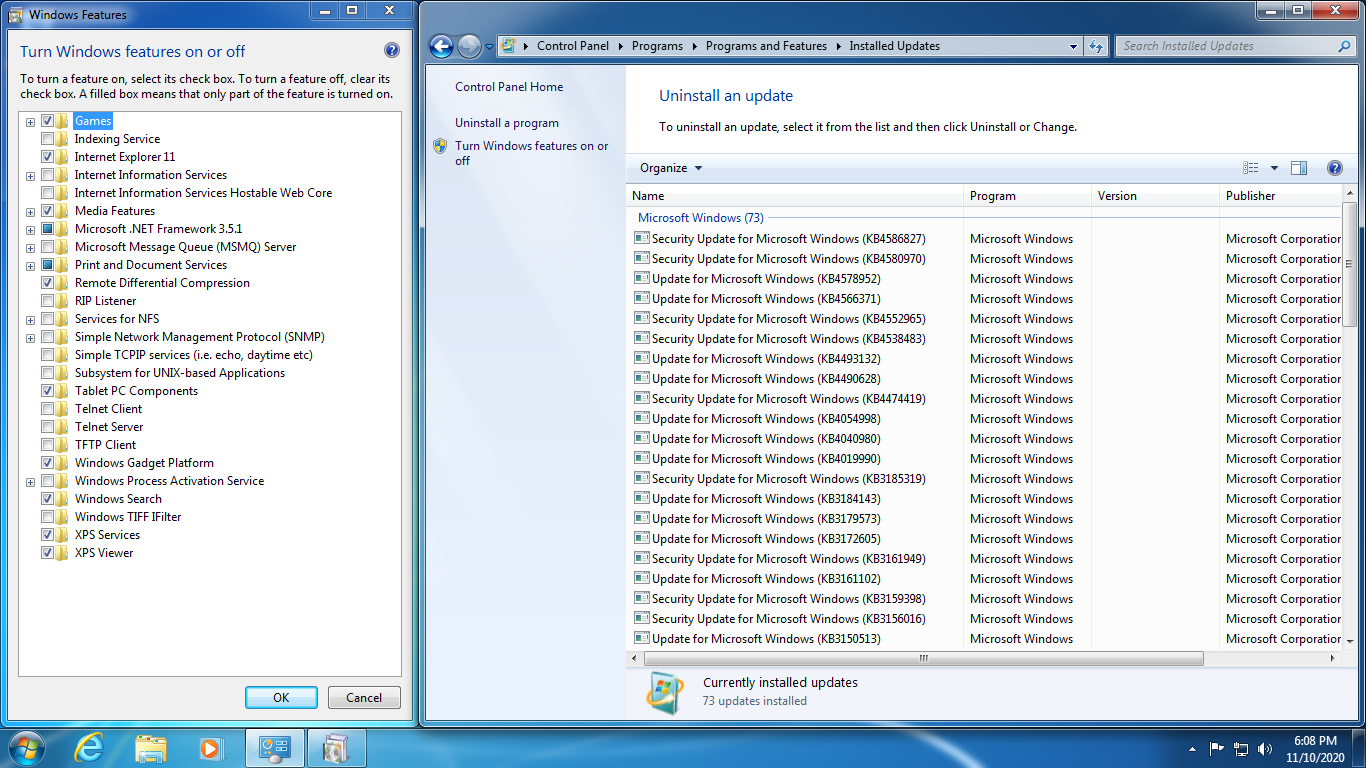Expand the Print and Document Services node

[x=31, y=266]
